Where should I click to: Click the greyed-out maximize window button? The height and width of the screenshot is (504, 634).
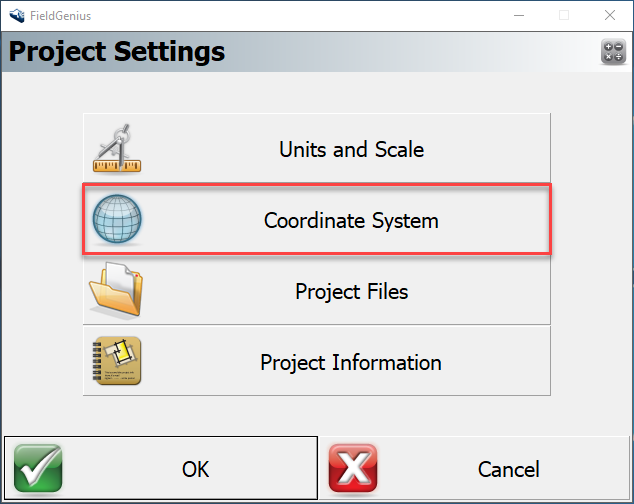point(564,15)
